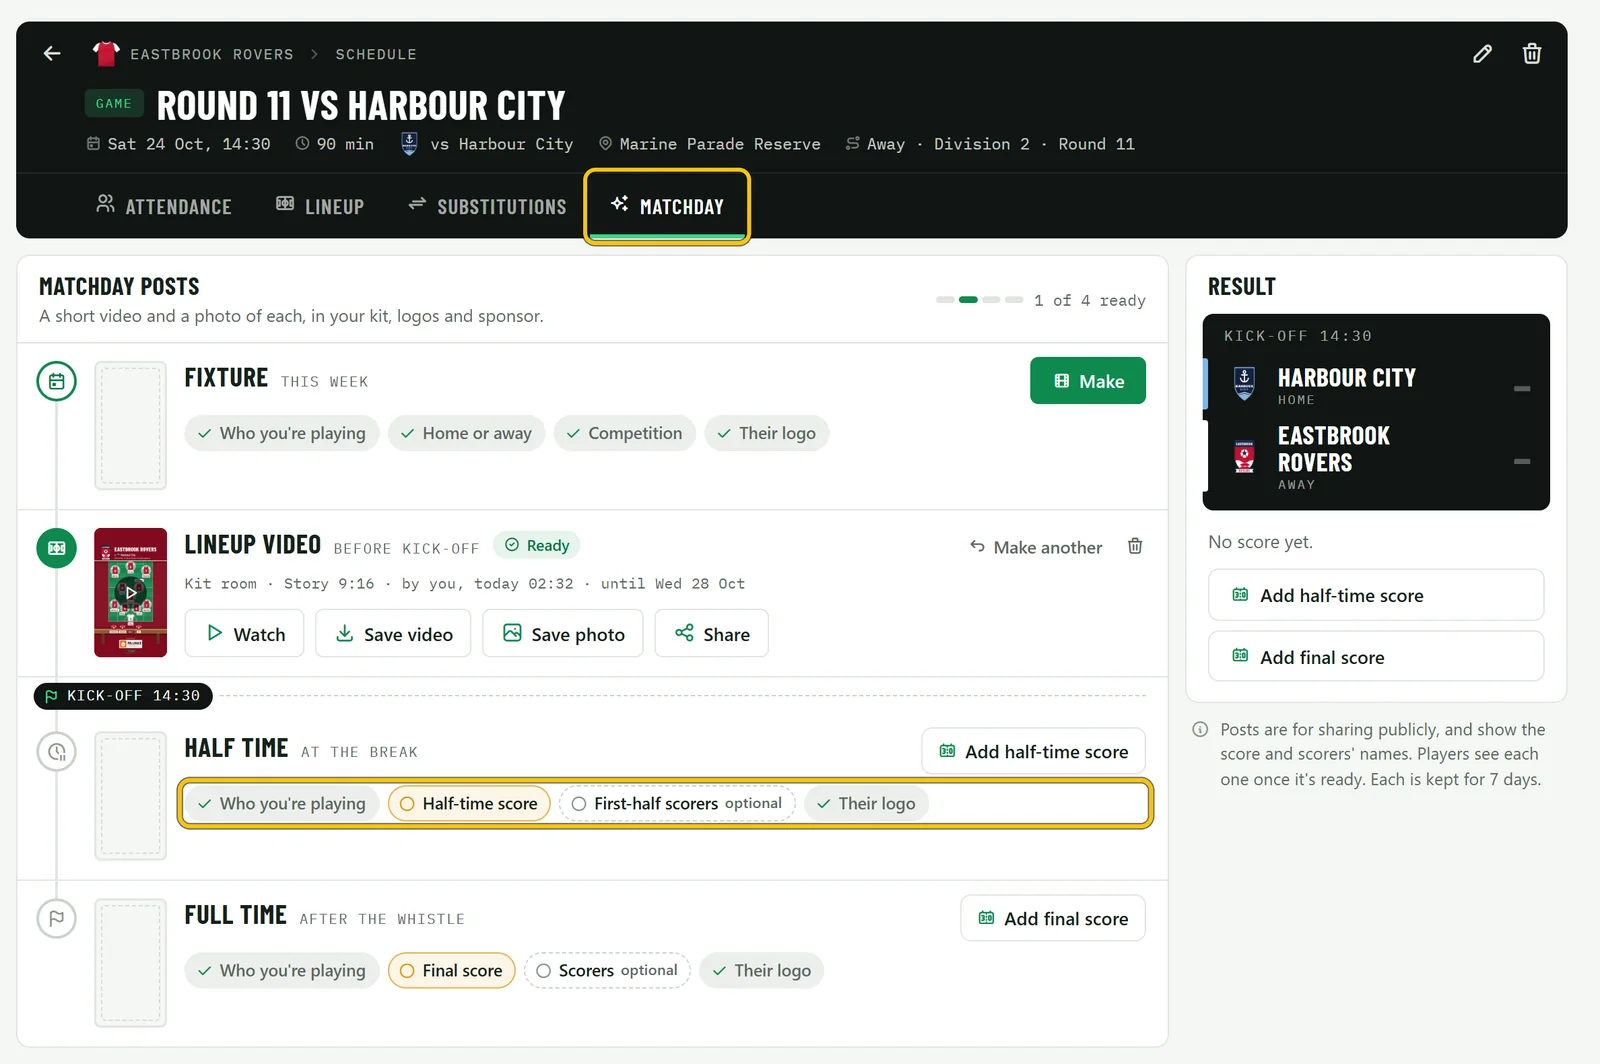This screenshot has height=1064, width=1600.
Task: Select the Scorers optional chip
Action: [x=607, y=970]
